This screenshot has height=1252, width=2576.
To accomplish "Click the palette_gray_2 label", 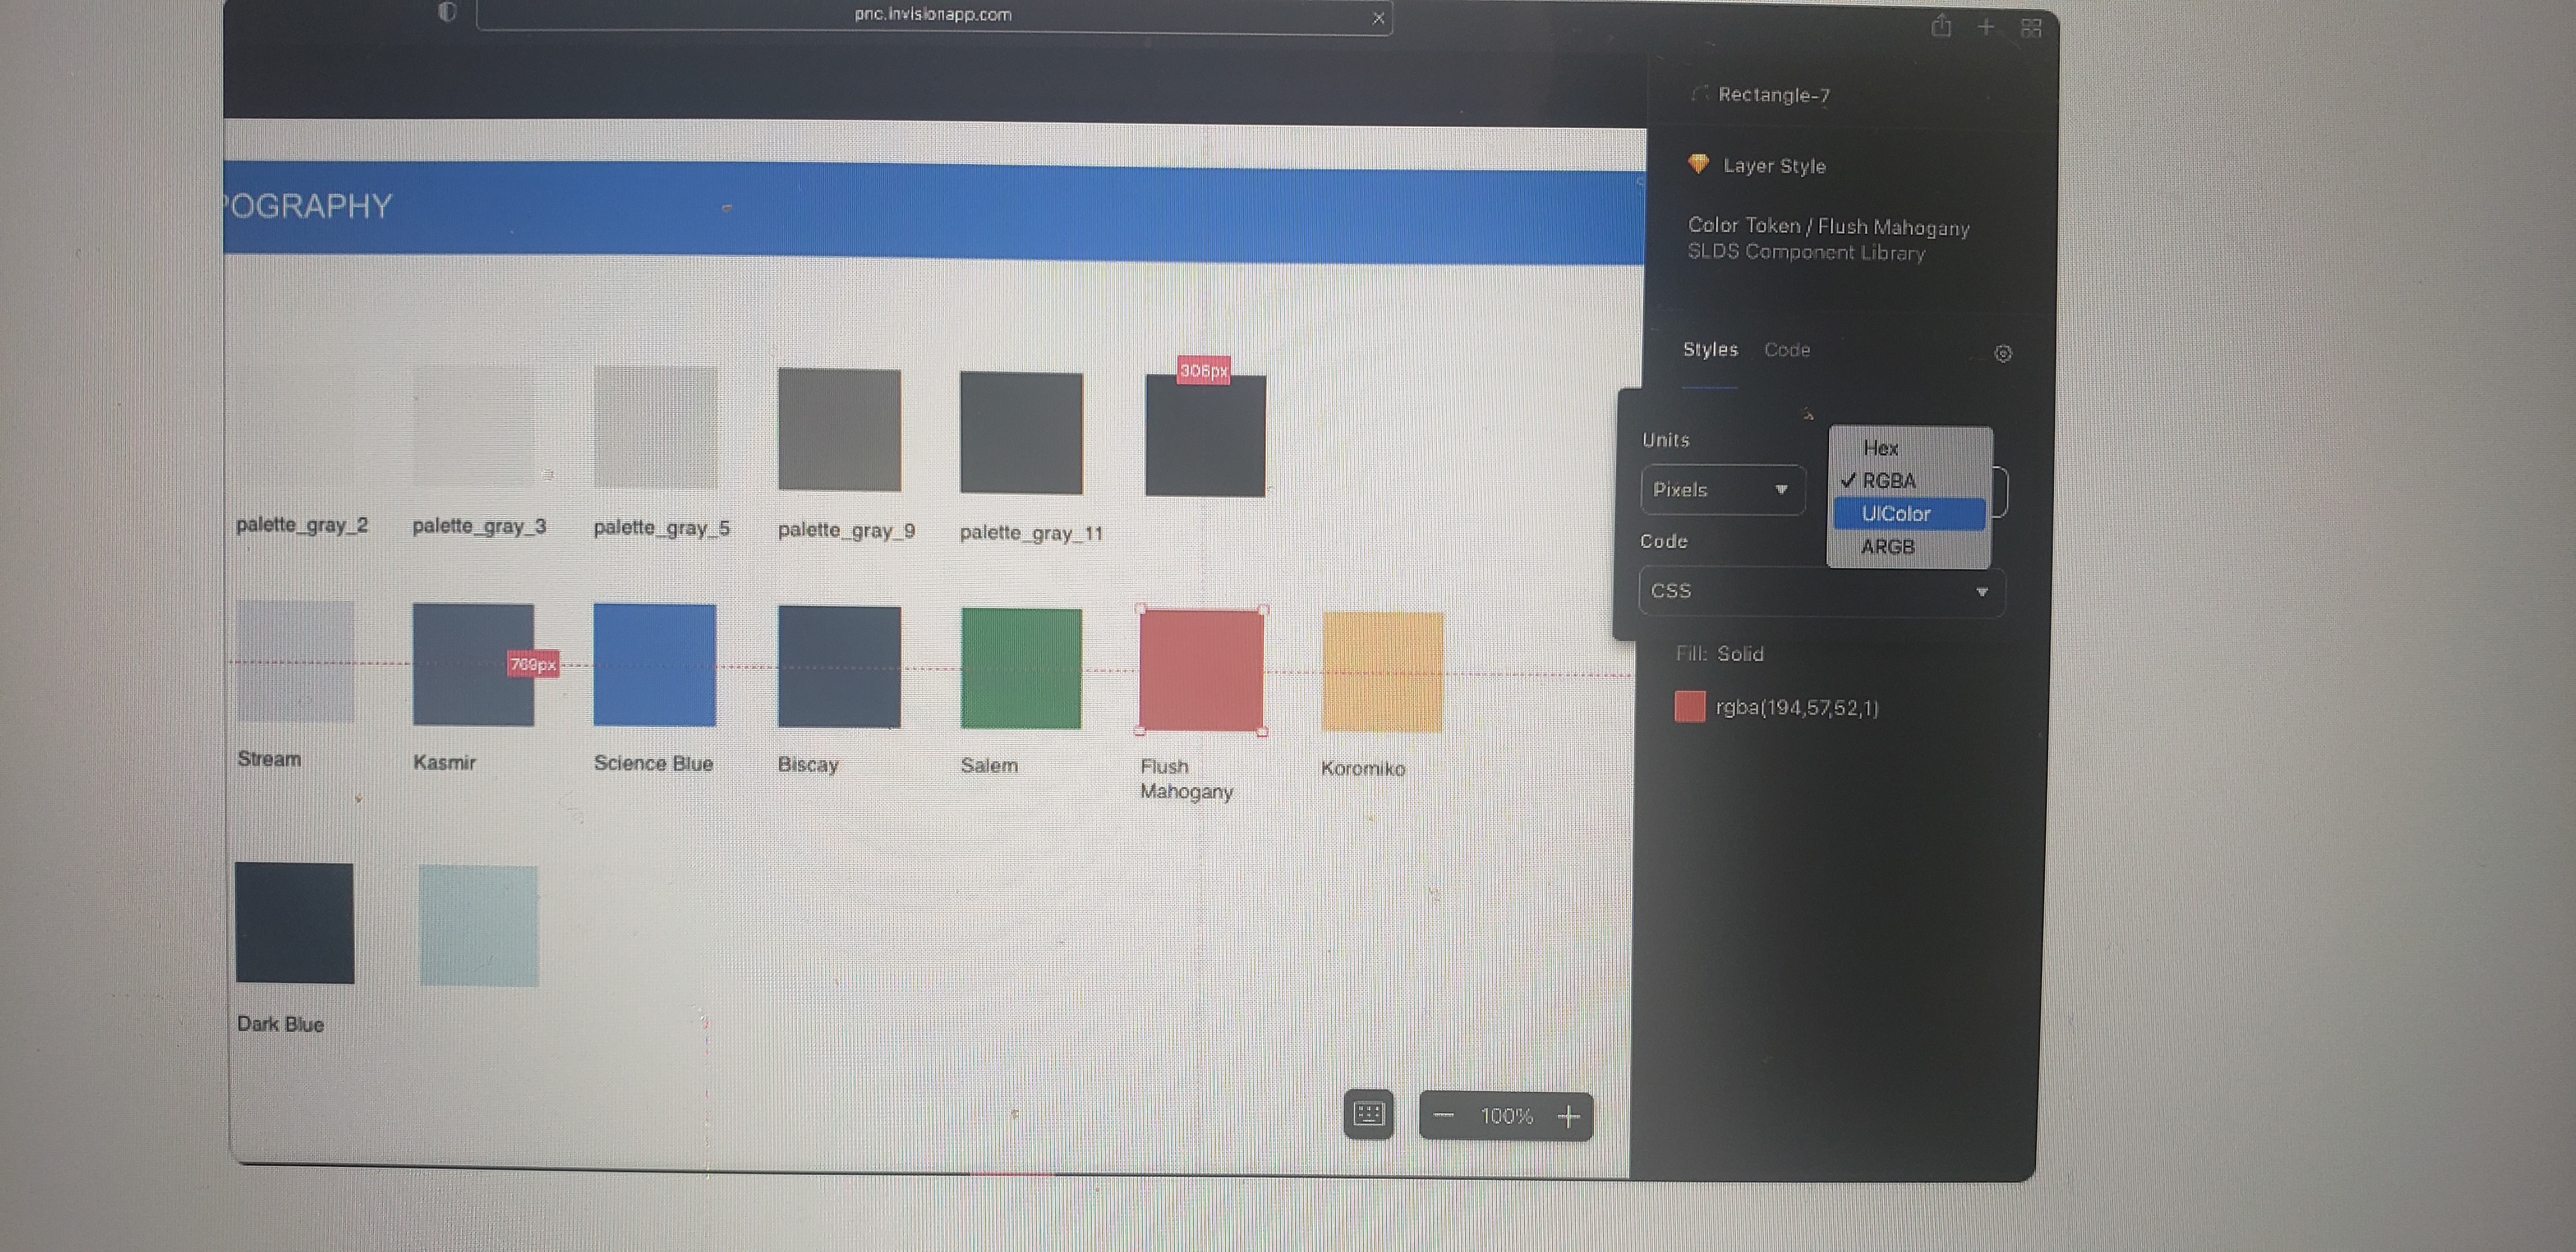I will (x=302, y=525).
